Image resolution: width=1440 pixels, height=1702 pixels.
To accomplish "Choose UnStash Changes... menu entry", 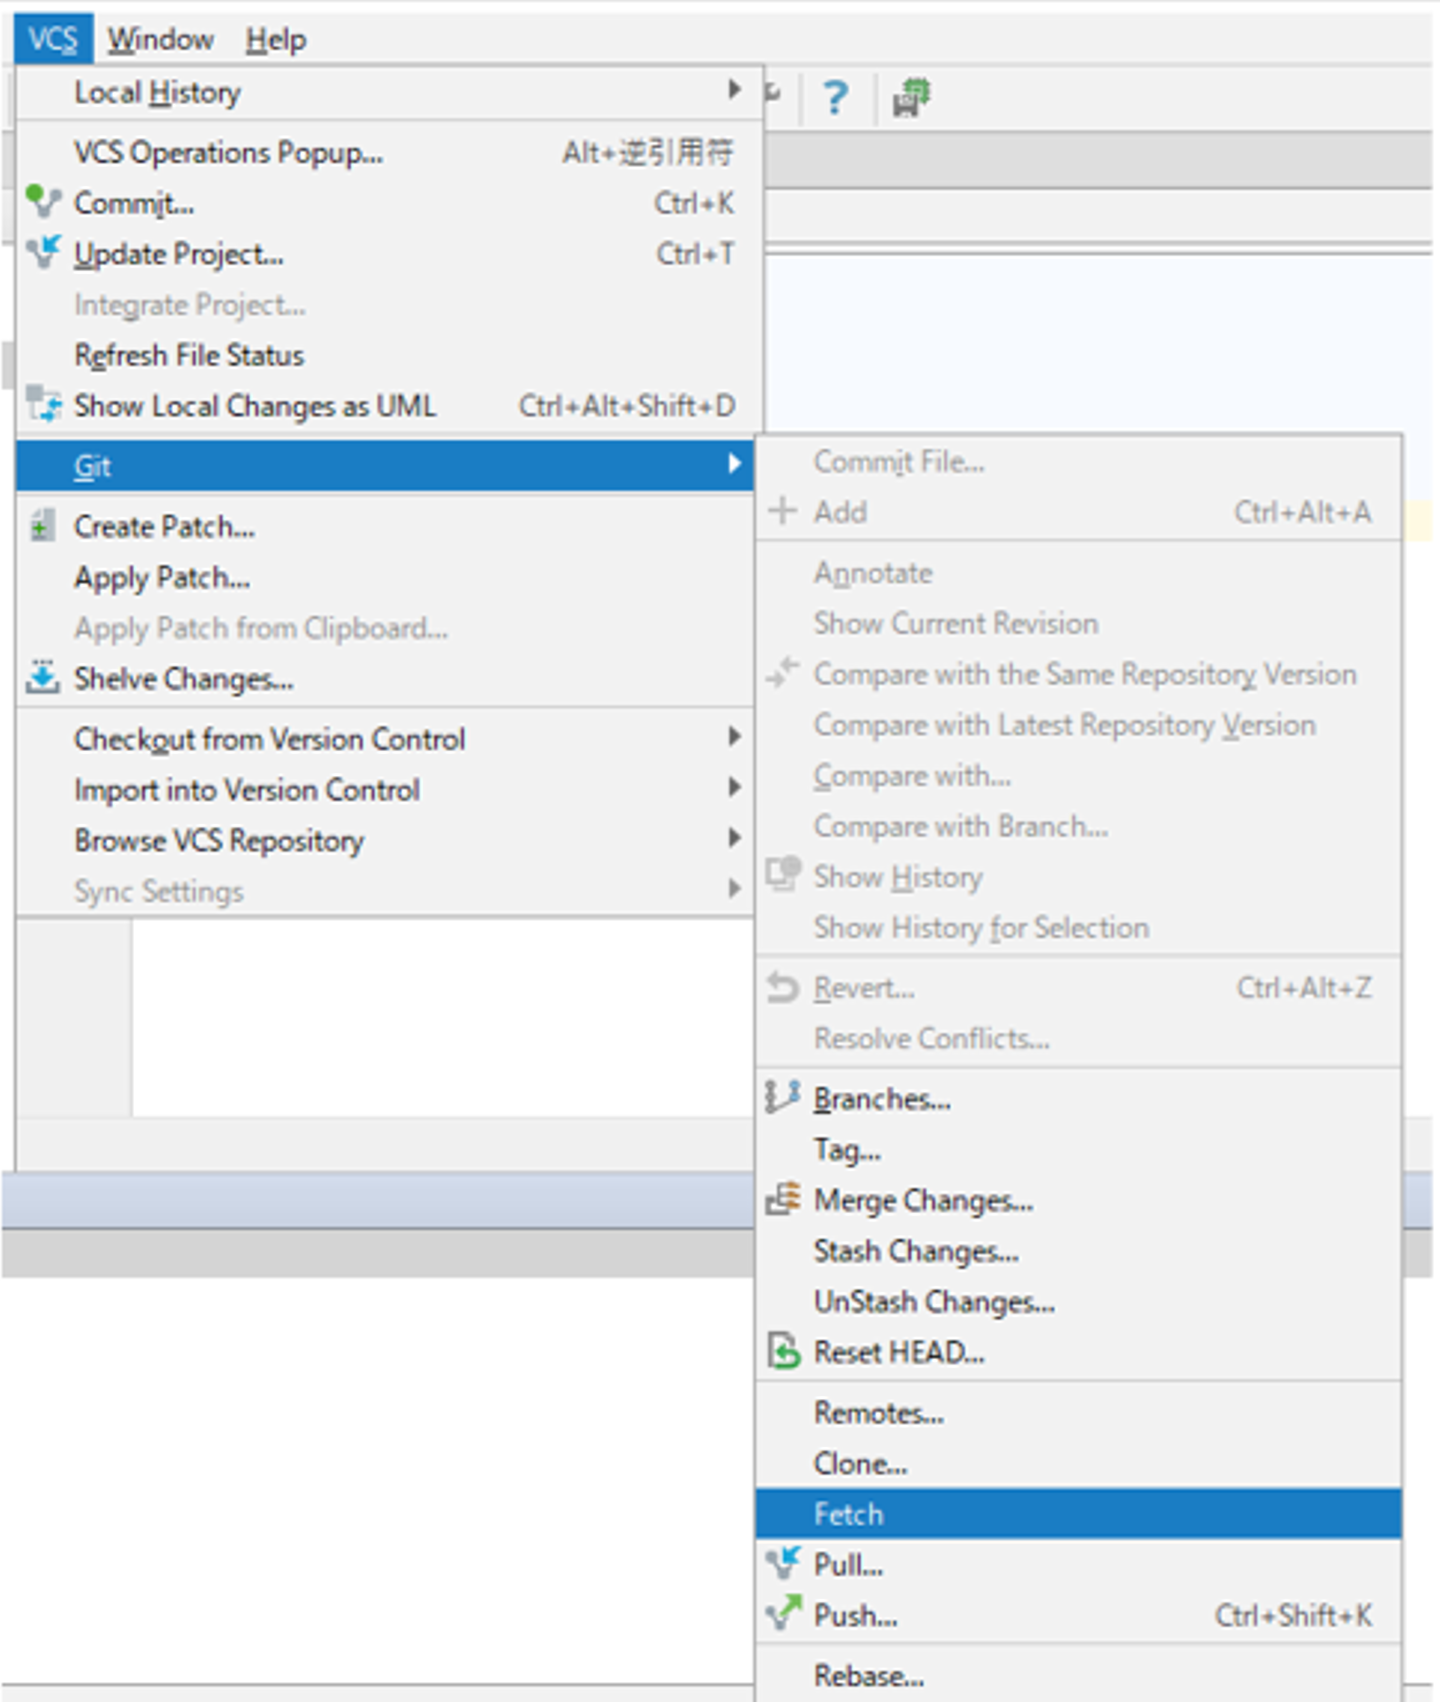I will [1078, 1301].
